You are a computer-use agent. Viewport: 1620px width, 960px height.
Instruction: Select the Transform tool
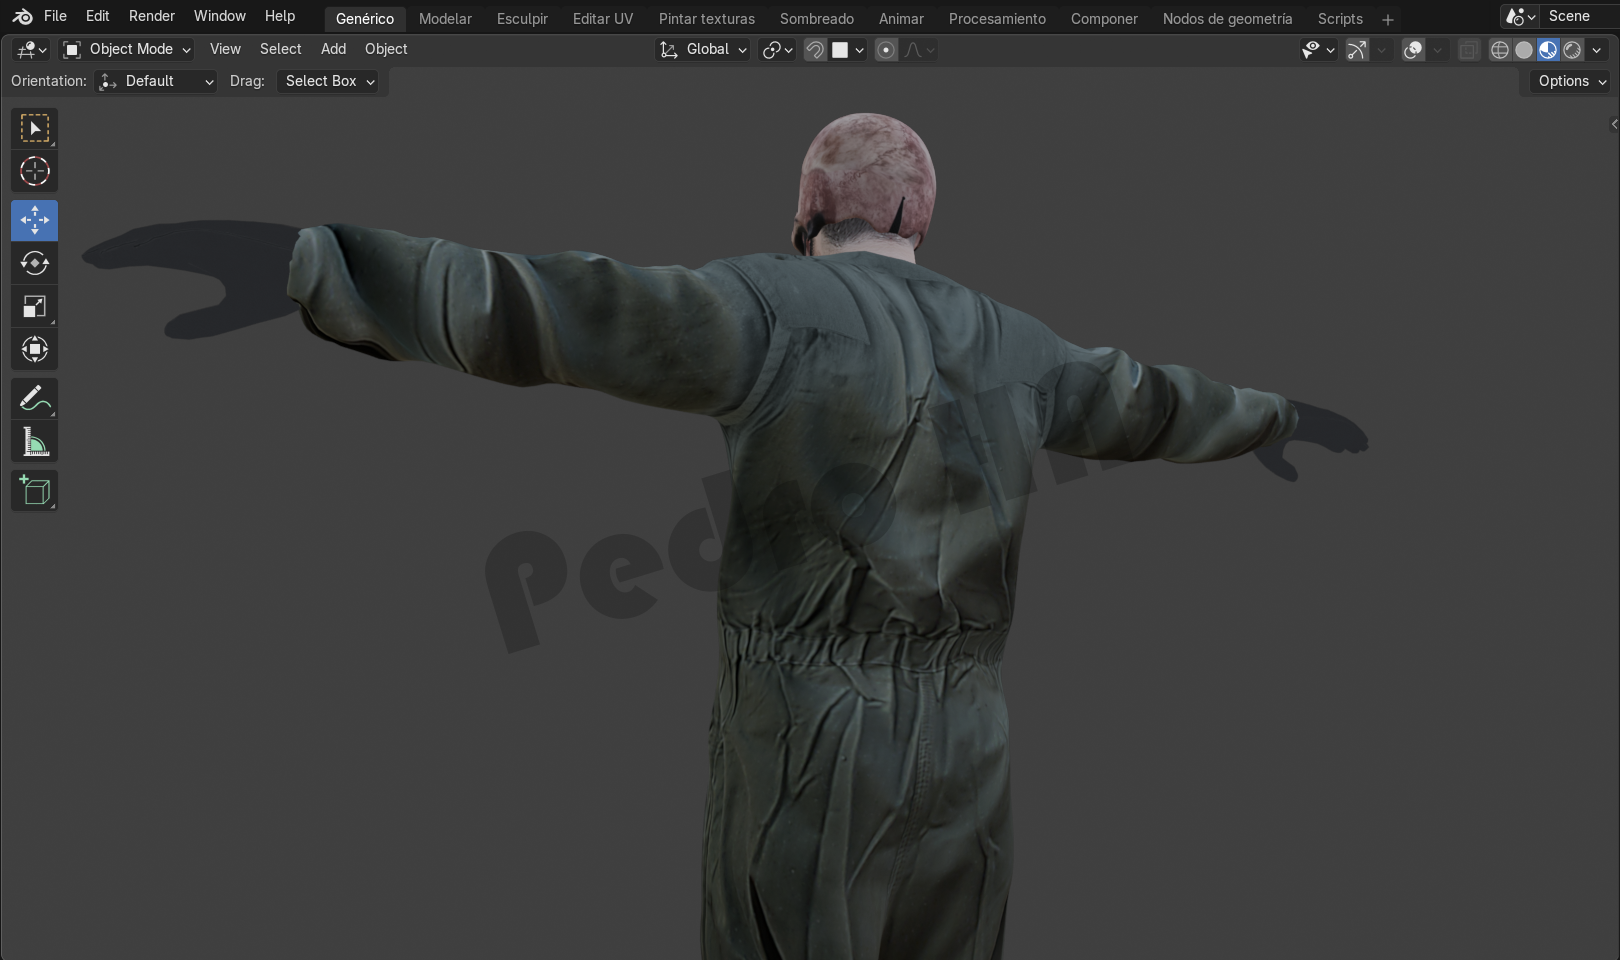34,350
